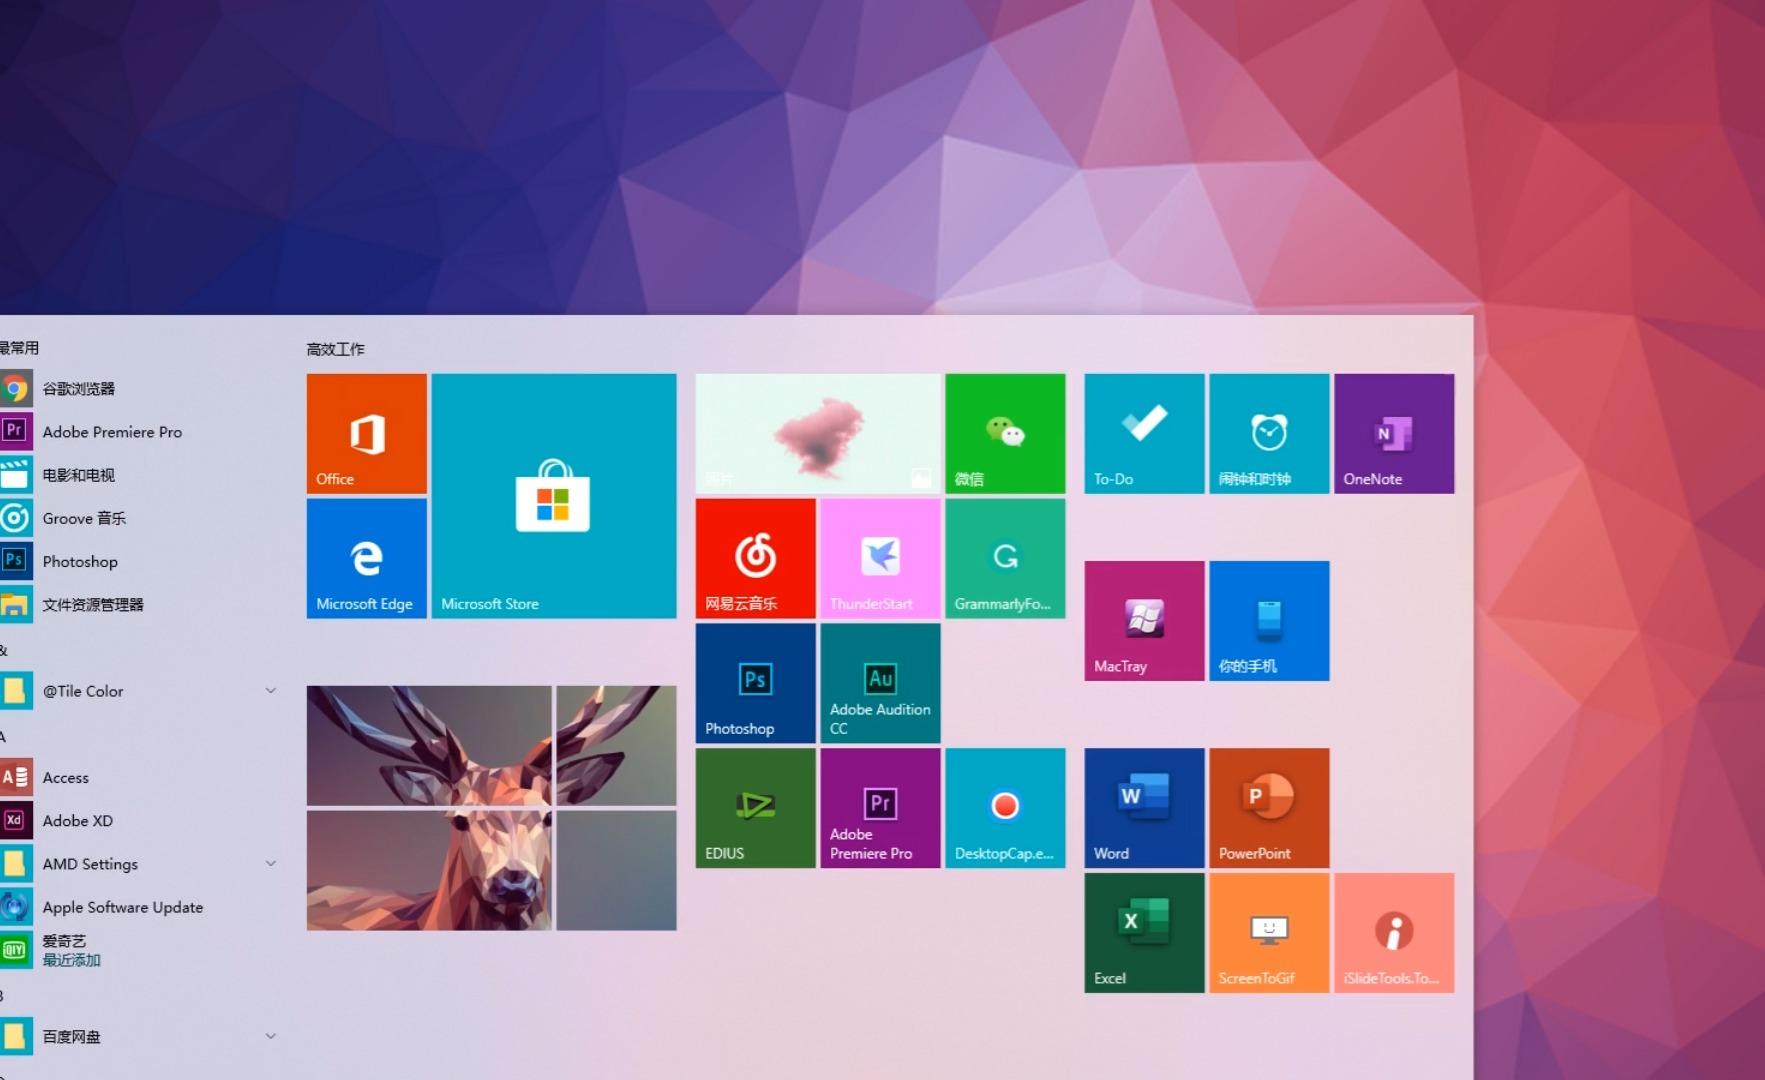Launch the PowerPoint tile
The width and height of the screenshot is (1765, 1080).
point(1268,807)
